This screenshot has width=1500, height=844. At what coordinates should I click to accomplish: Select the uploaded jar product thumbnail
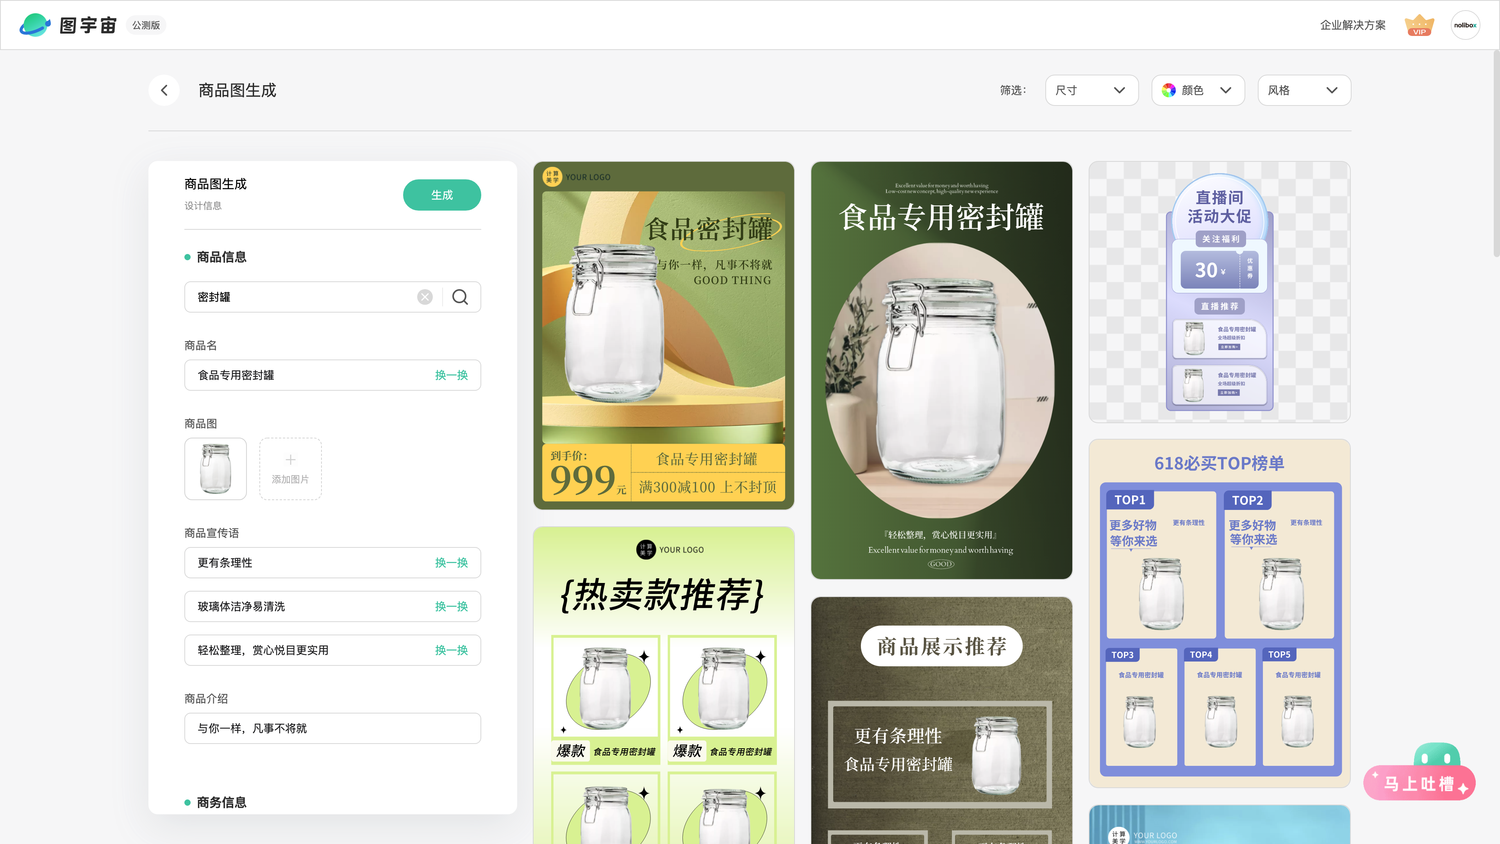215,469
